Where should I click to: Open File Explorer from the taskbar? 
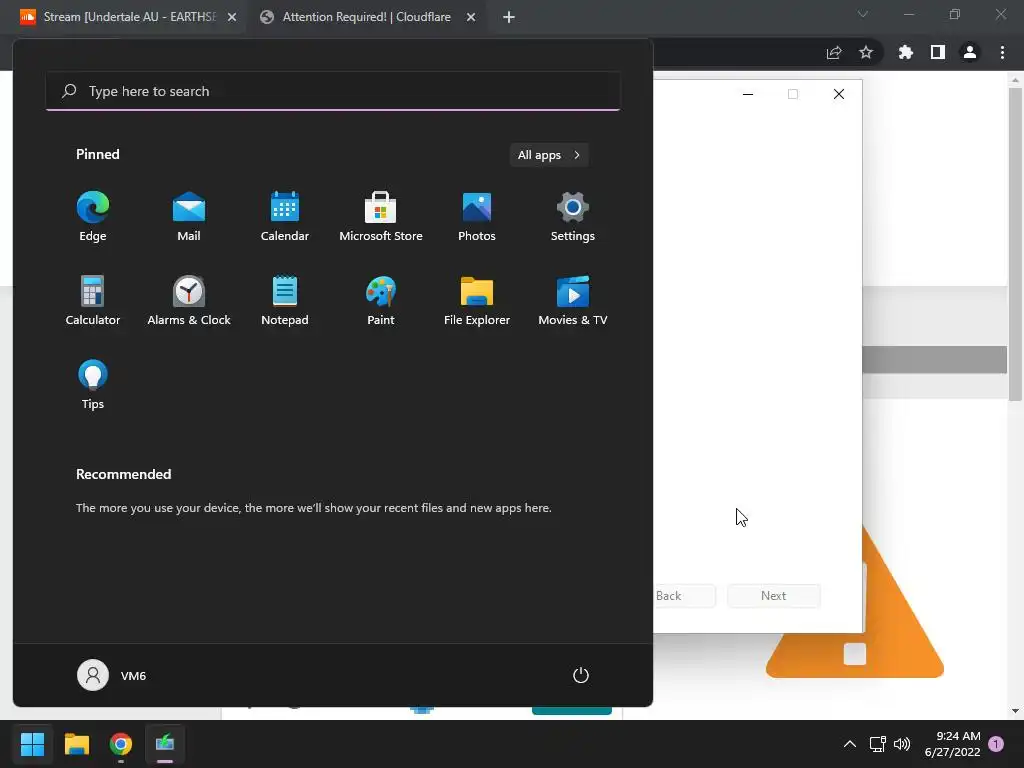(76, 744)
